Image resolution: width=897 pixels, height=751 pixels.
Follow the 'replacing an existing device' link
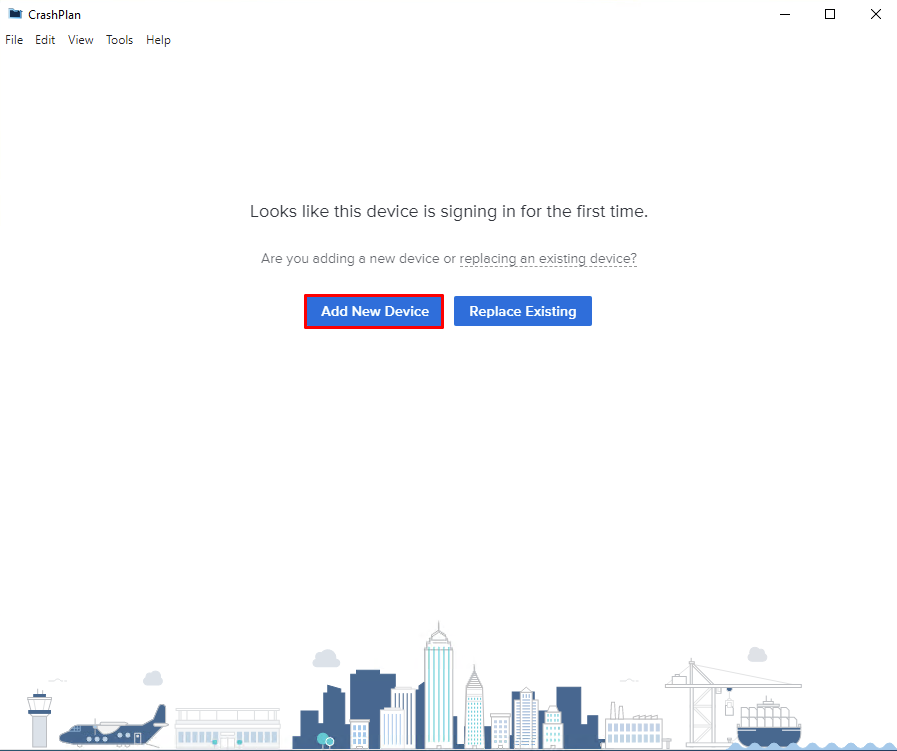547,258
